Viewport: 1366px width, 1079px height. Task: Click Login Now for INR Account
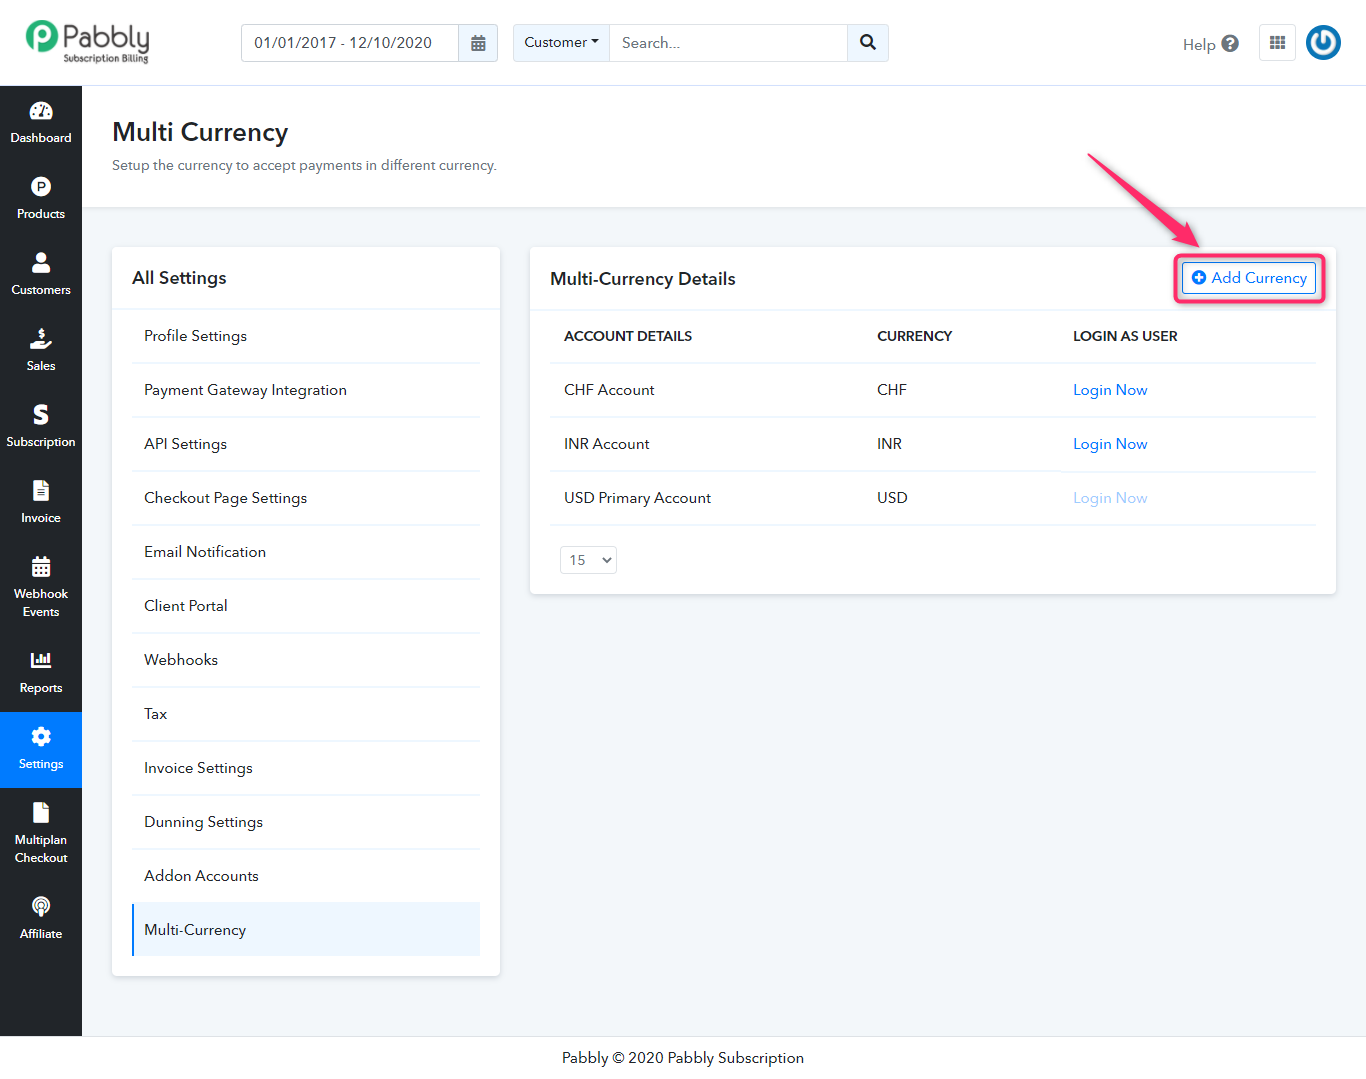point(1110,444)
